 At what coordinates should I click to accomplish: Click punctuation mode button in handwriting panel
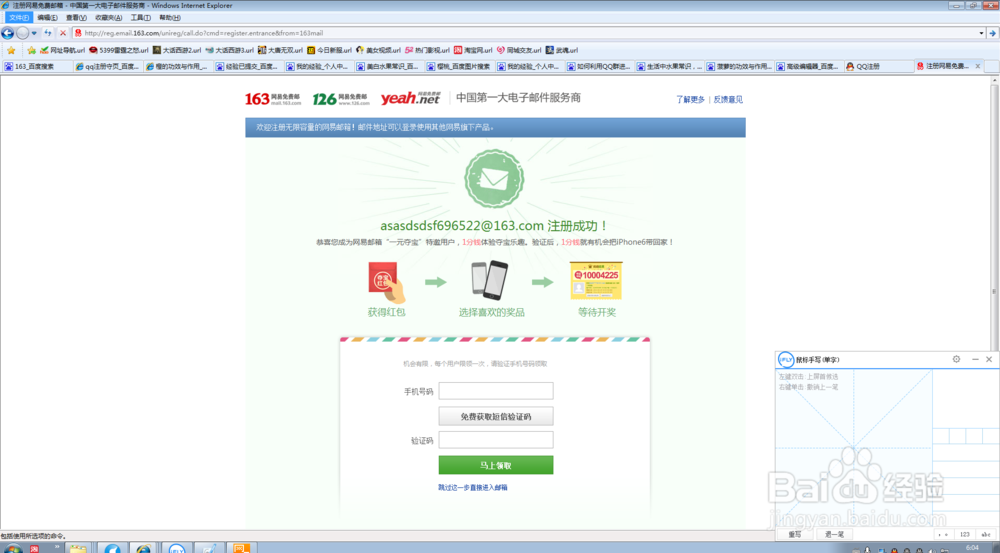pos(945,535)
